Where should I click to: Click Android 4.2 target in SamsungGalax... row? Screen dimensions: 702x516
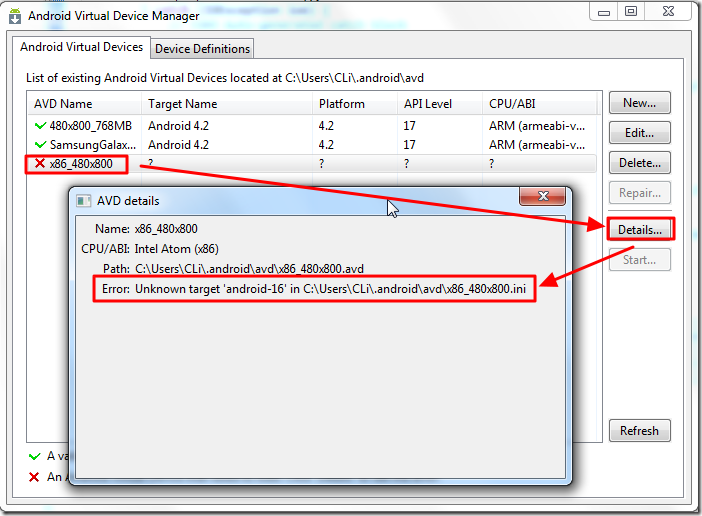(178, 145)
